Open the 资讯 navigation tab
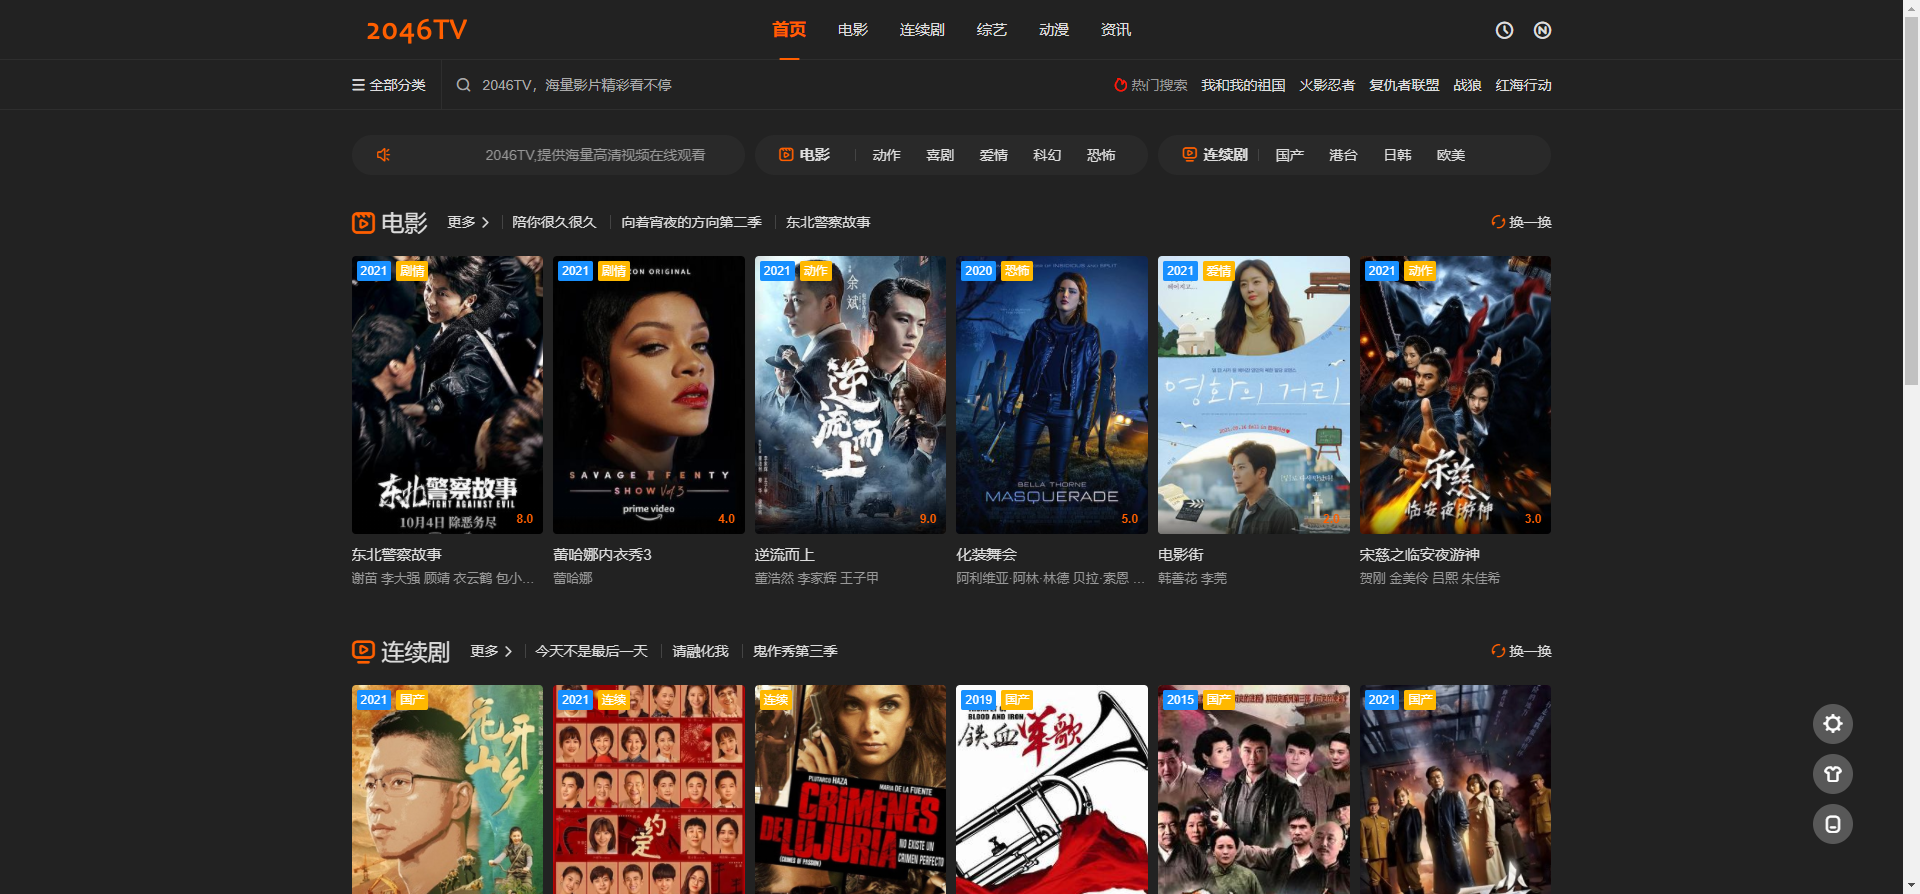The image size is (1920, 894). coord(1116,30)
